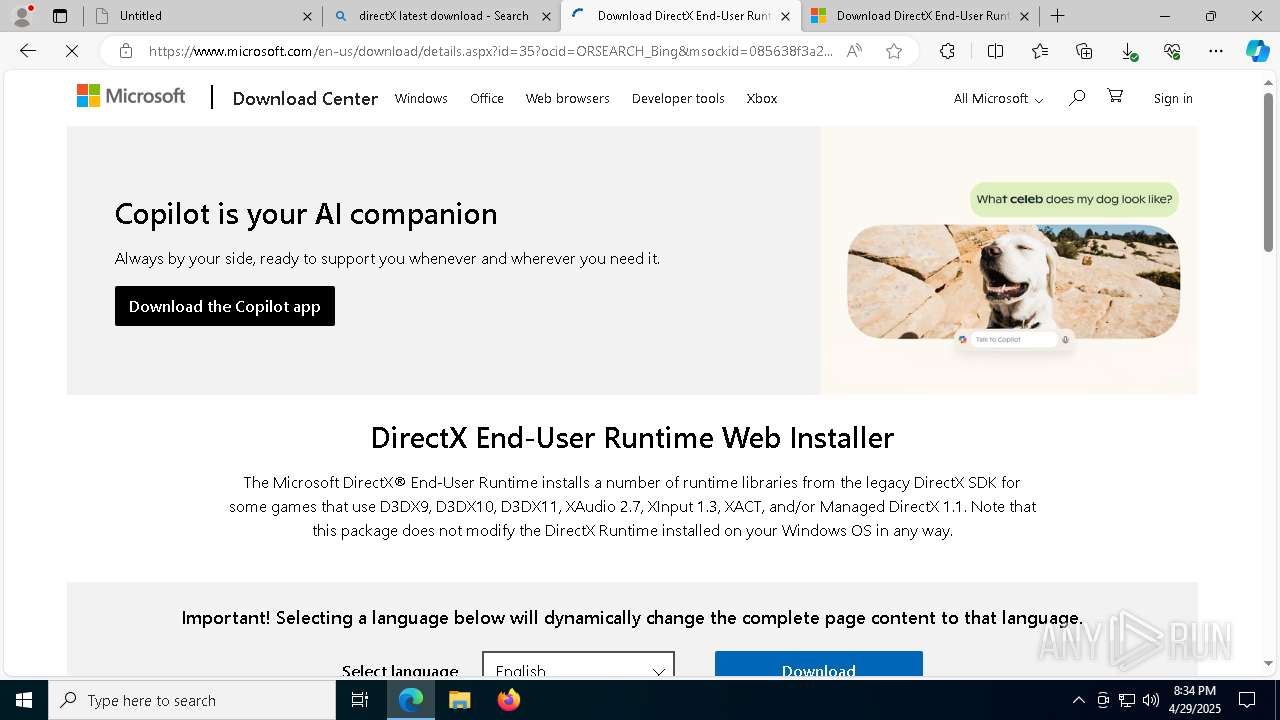This screenshot has width=1280, height=720.
Task: Open Browser essentials heart icon
Action: pyautogui.click(x=1172, y=51)
